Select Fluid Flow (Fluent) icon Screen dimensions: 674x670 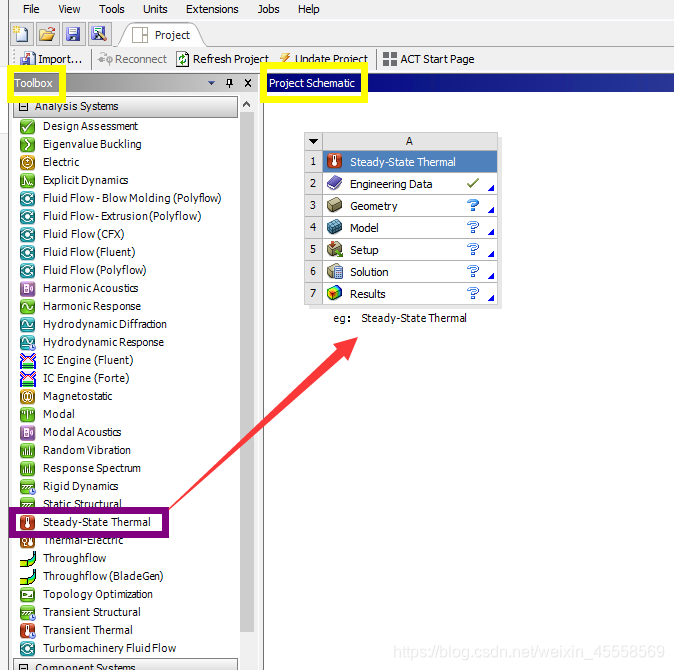coord(27,252)
